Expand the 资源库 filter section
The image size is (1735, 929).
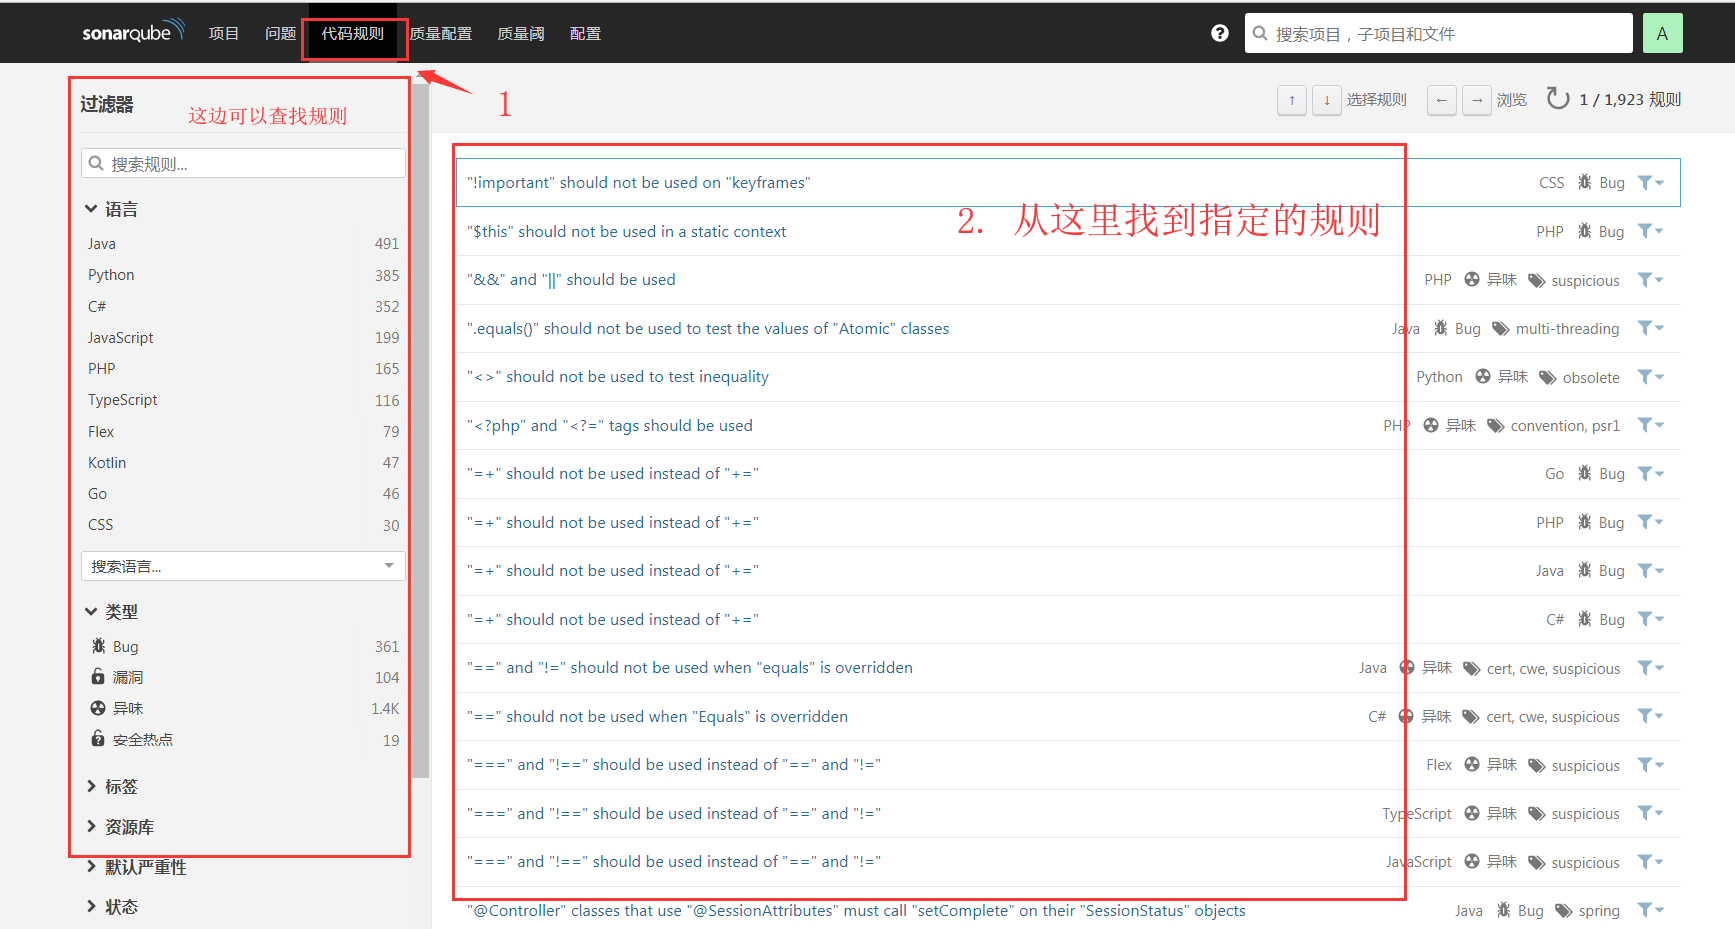pyautogui.click(x=129, y=826)
